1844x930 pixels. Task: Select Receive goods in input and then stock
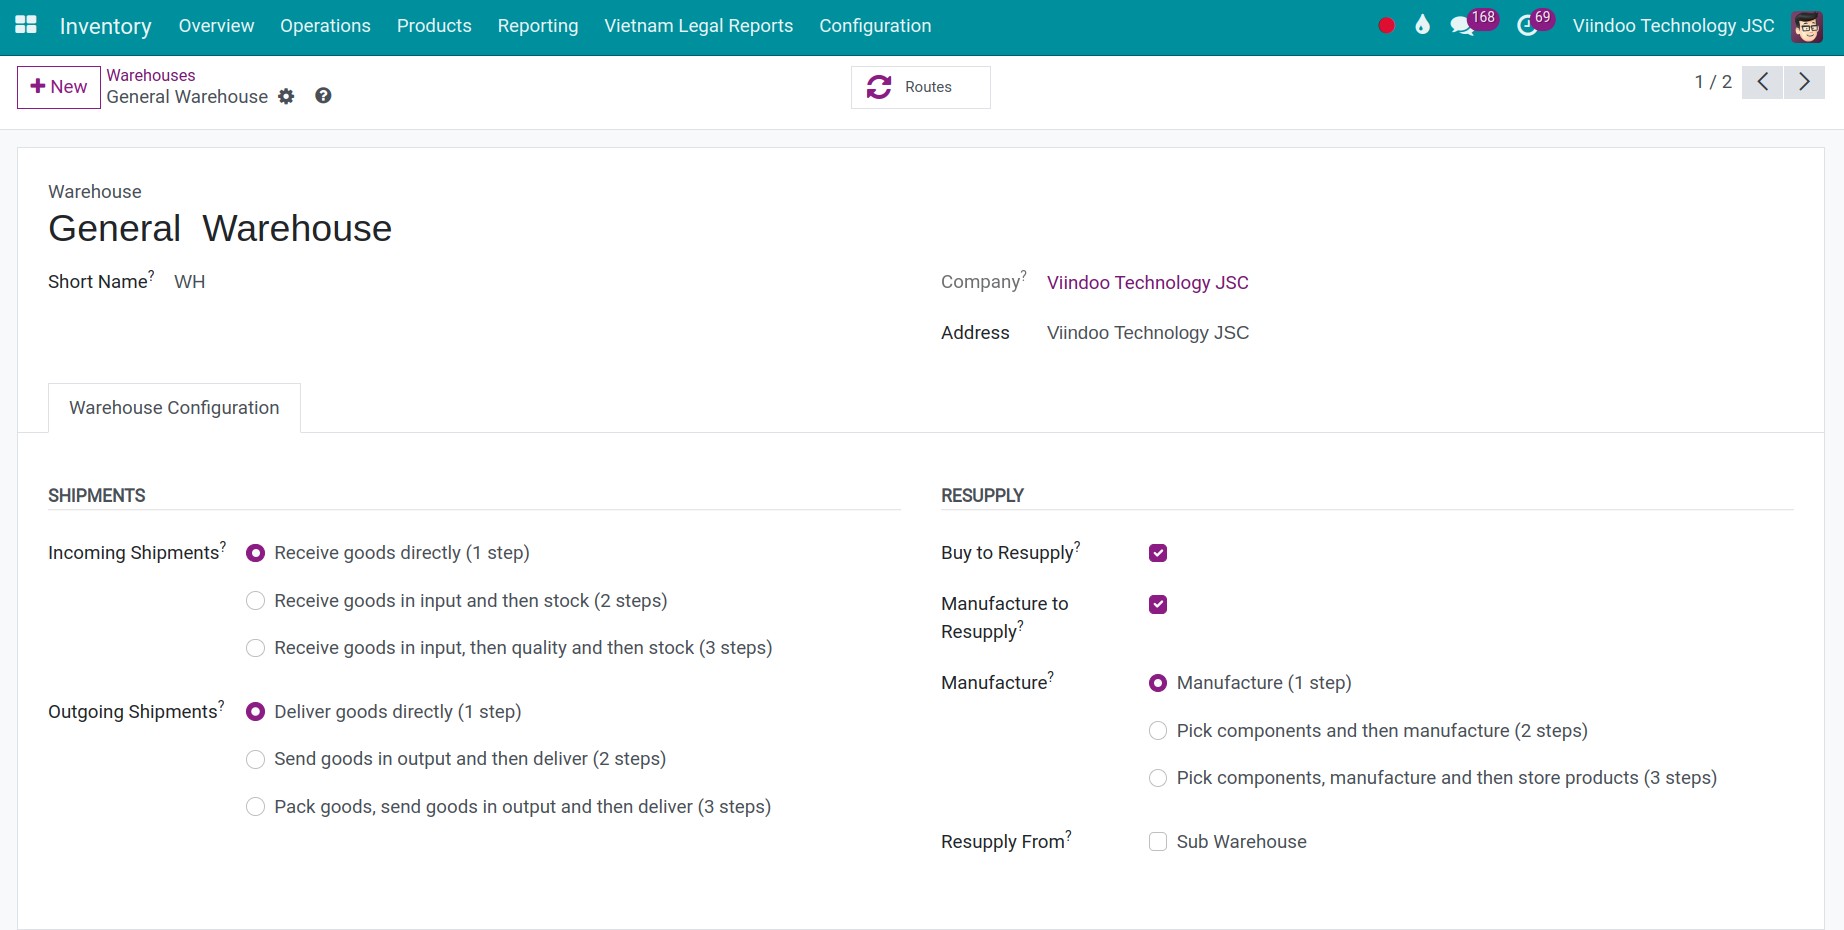point(255,600)
